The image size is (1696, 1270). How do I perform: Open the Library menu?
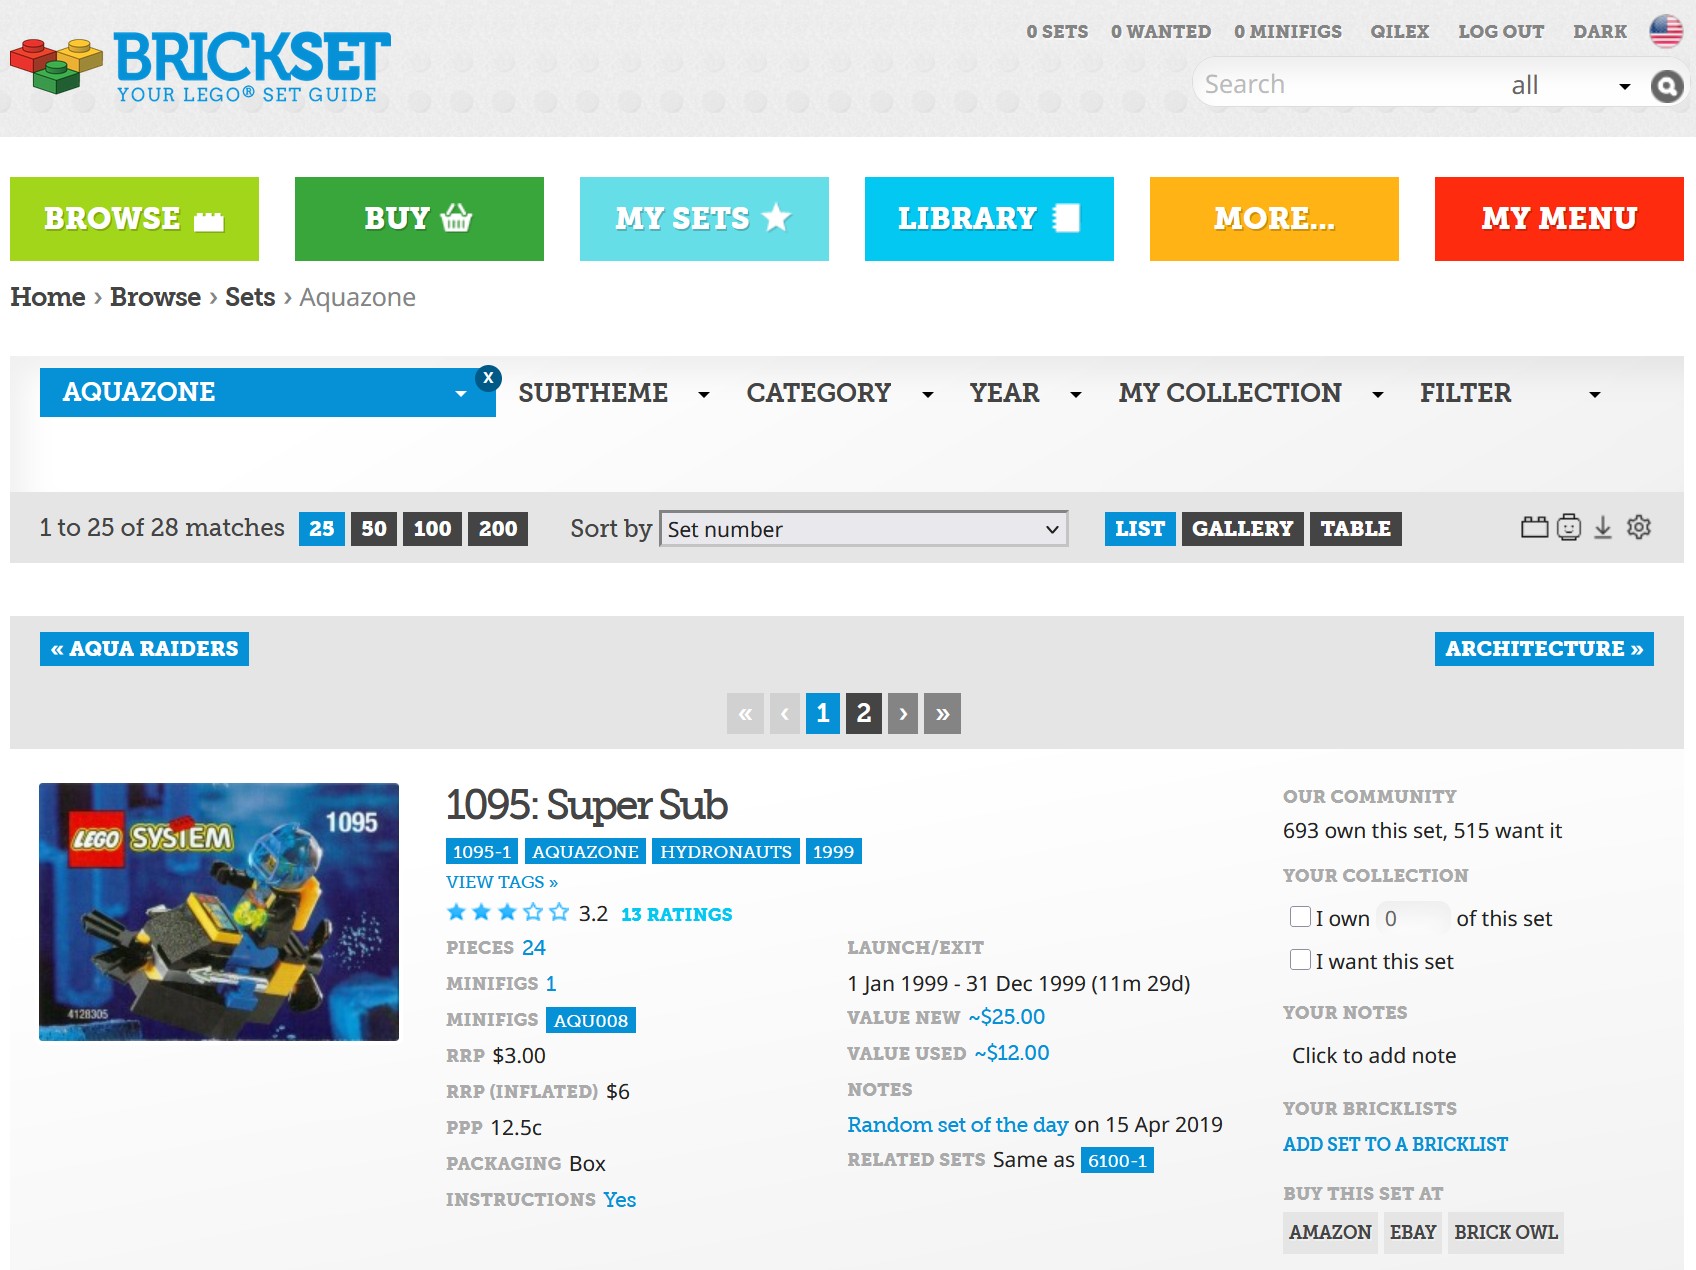(989, 219)
